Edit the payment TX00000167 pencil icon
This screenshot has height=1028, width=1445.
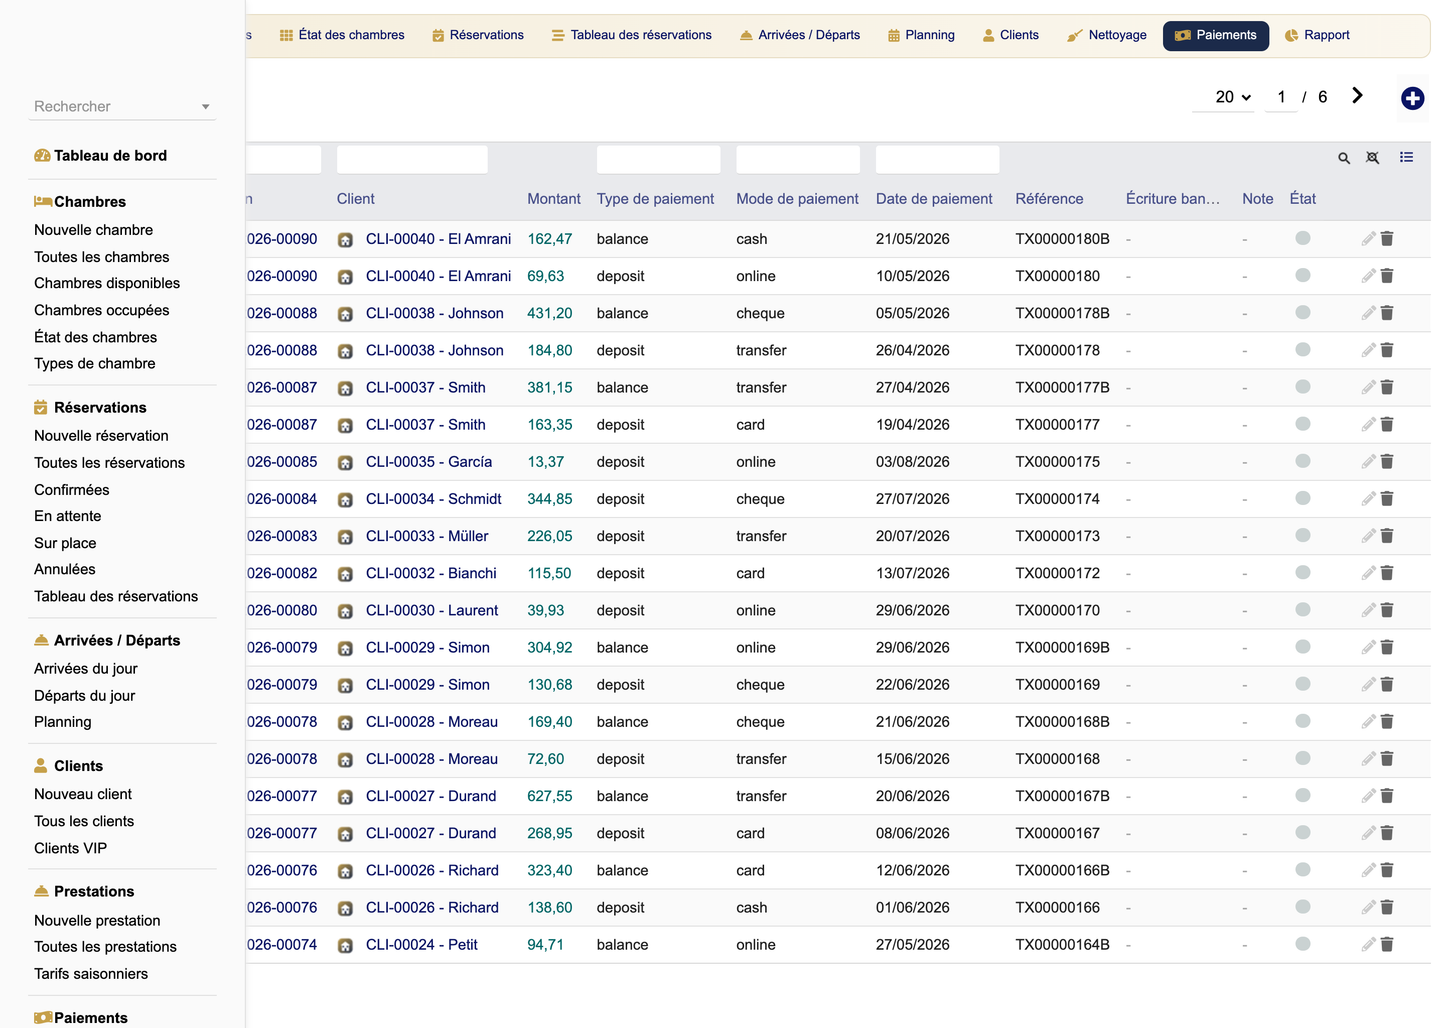coord(1368,833)
